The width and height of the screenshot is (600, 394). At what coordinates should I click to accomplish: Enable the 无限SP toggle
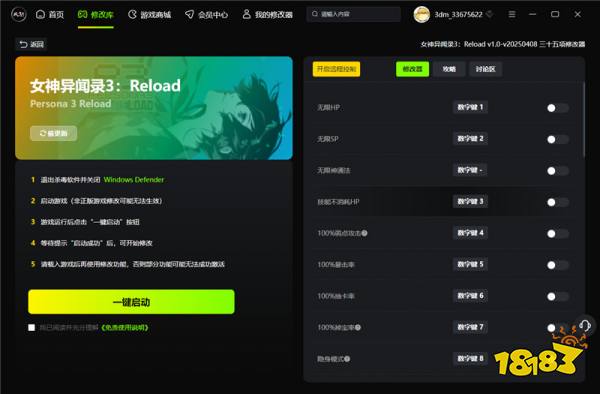pyautogui.click(x=558, y=139)
